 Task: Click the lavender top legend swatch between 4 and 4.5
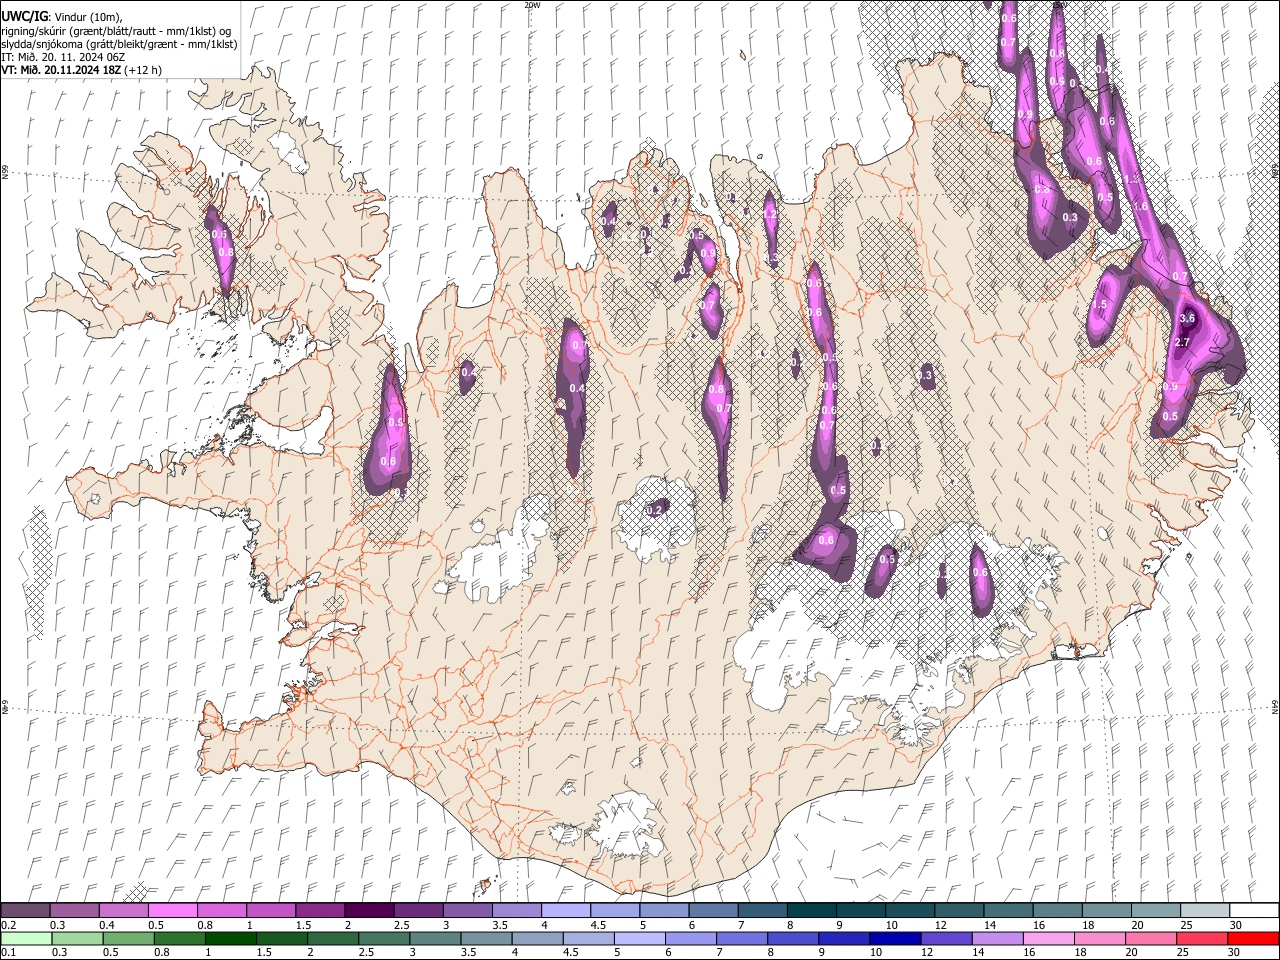pos(566,911)
